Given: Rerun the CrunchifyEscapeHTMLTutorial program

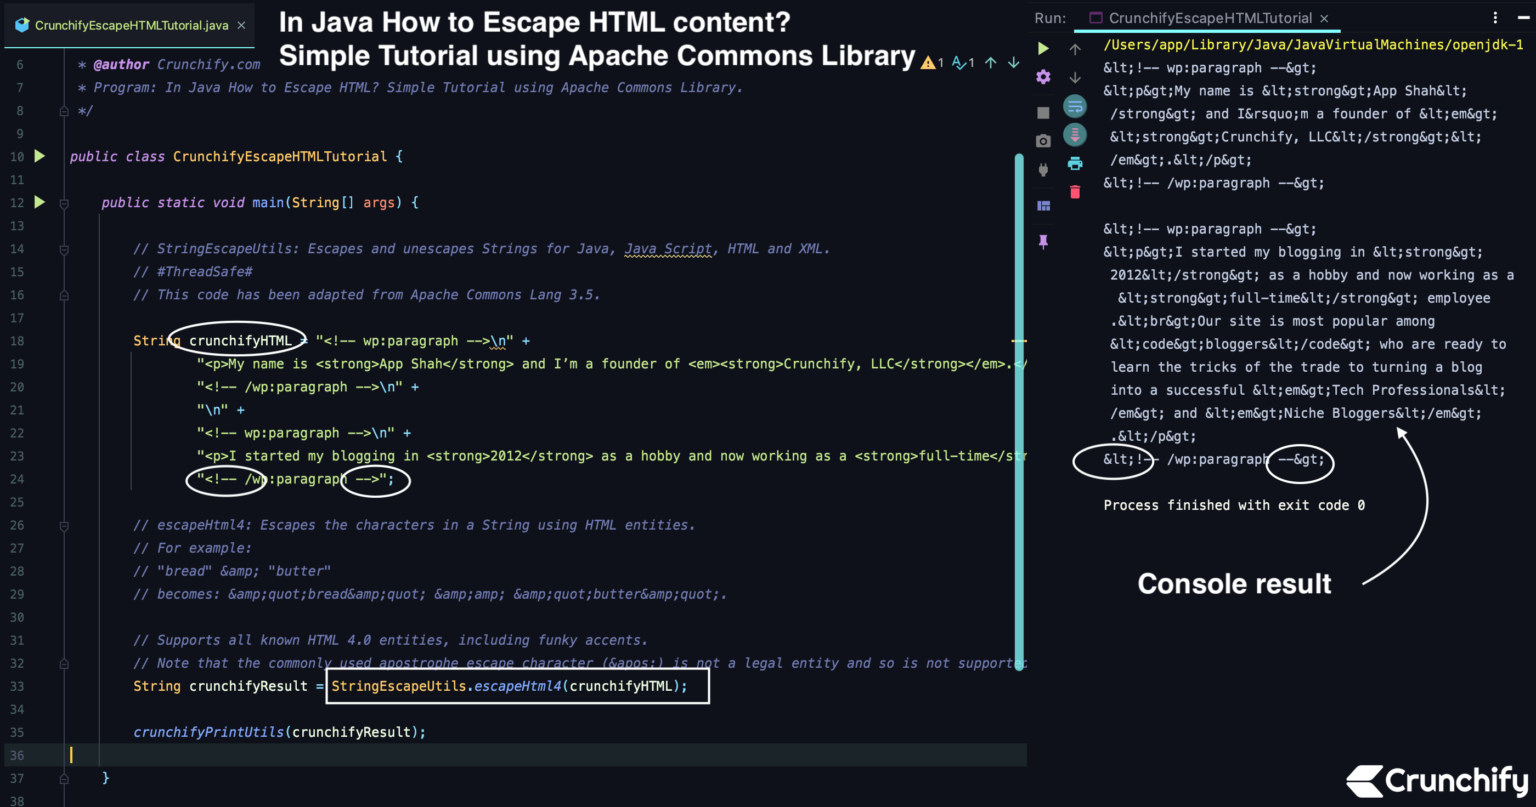Looking at the screenshot, I should [1043, 48].
